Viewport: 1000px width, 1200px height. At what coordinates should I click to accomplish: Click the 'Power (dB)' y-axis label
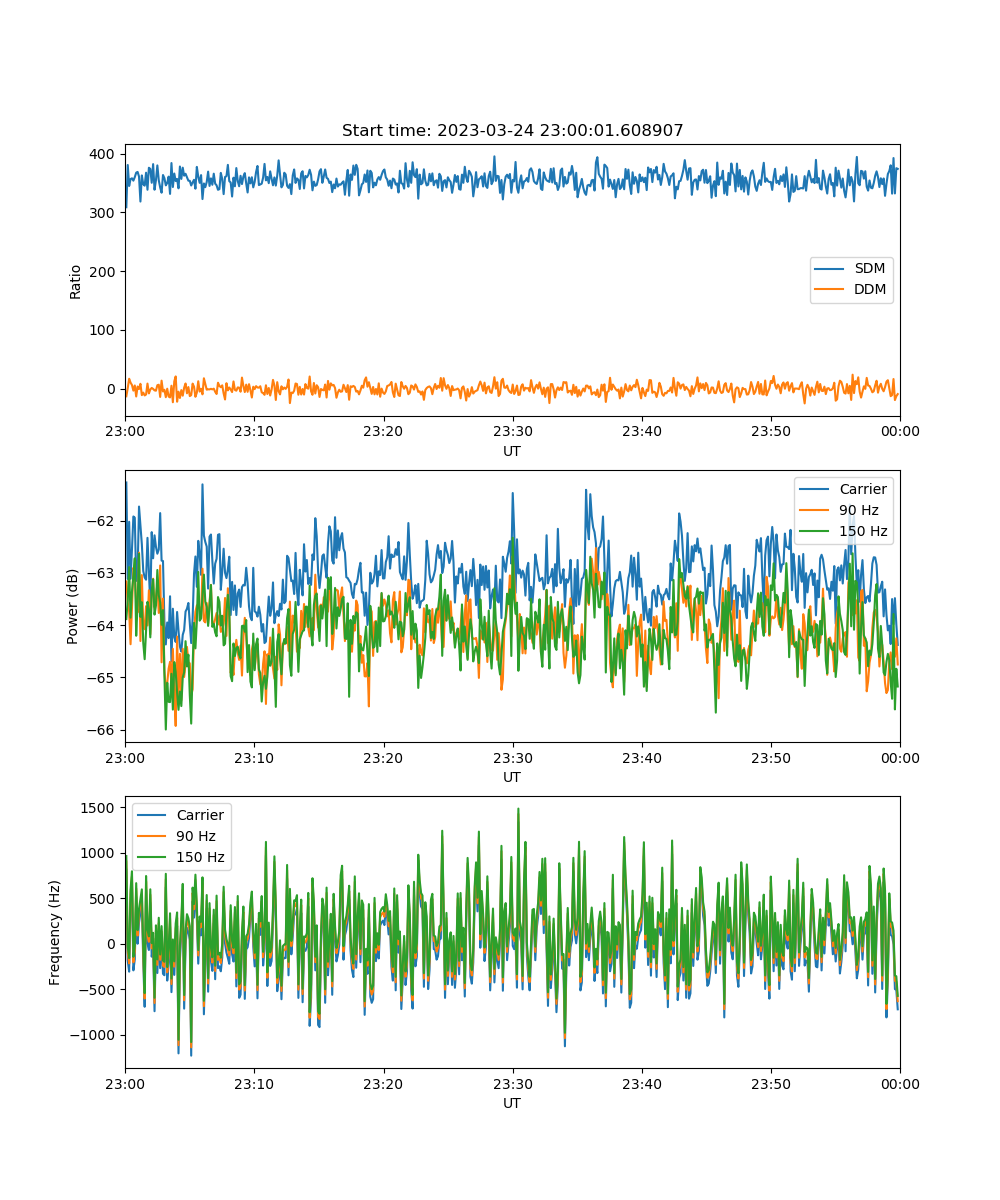point(73,607)
